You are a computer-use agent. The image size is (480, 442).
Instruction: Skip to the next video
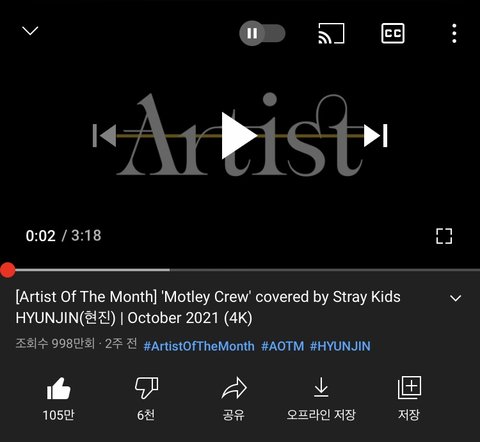376,135
